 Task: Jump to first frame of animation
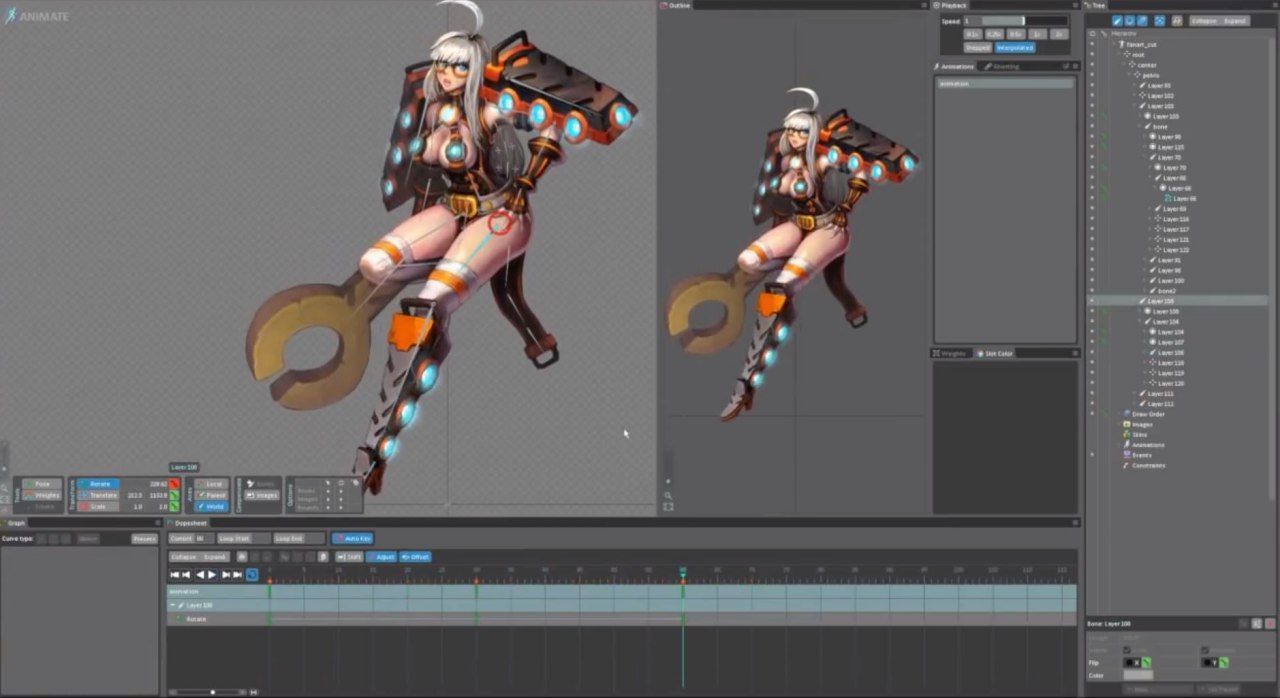pos(175,575)
